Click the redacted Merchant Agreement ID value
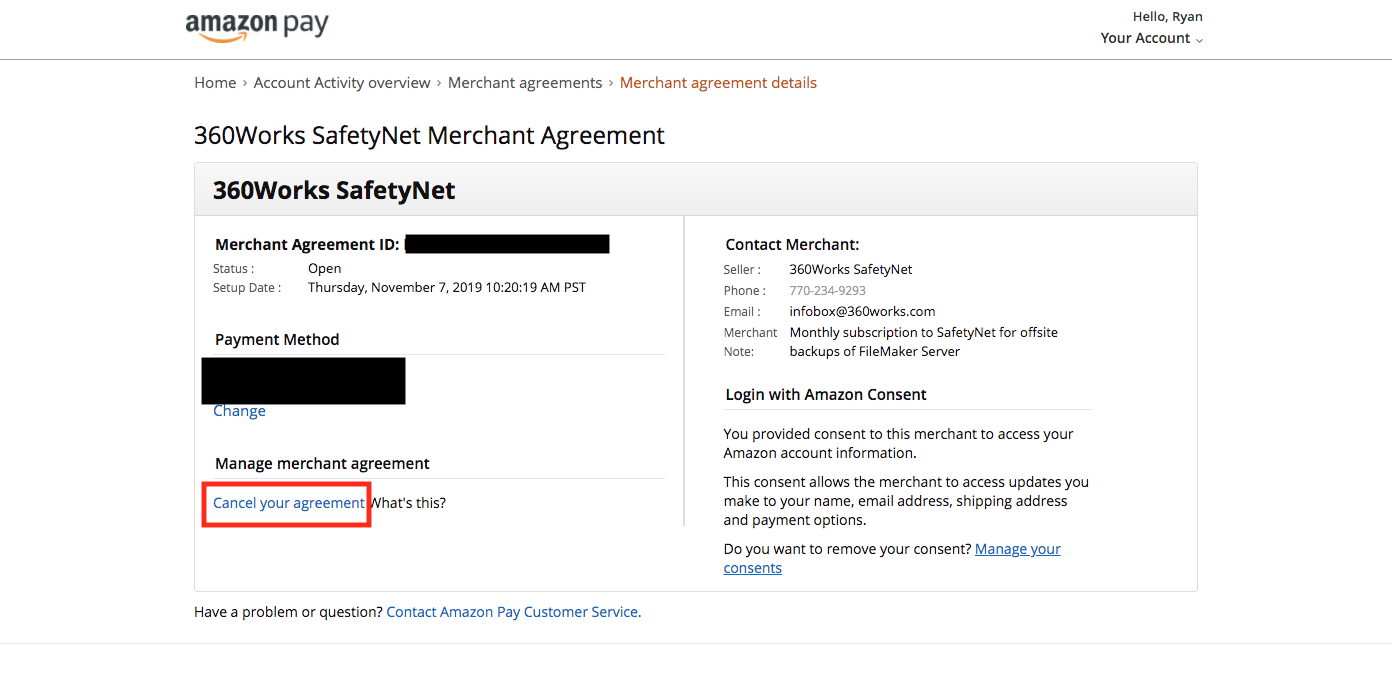1392x693 pixels. (507, 244)
